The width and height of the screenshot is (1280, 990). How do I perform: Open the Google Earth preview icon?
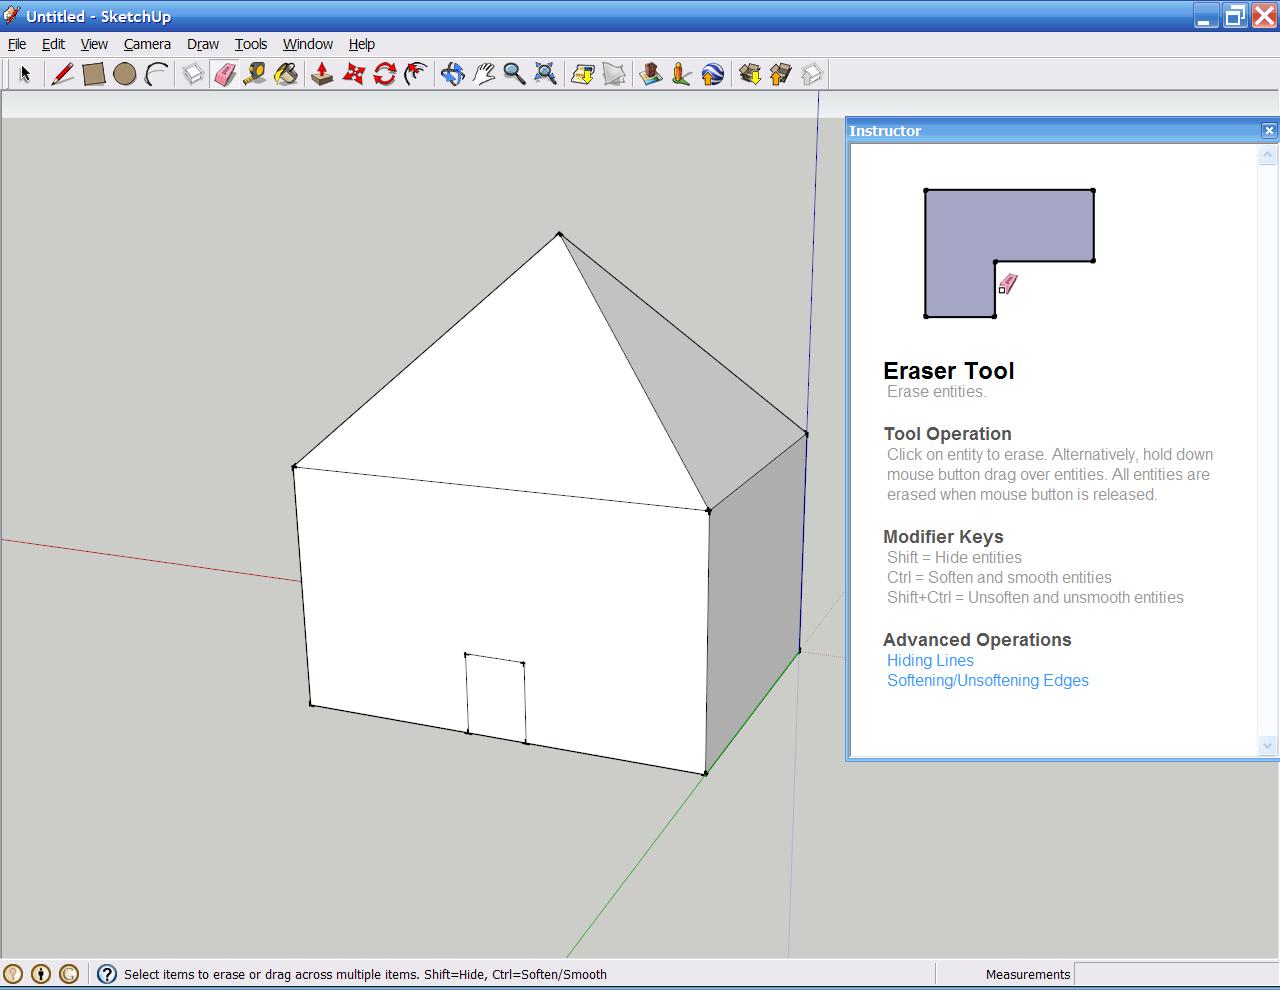click(x=711, y=73)
